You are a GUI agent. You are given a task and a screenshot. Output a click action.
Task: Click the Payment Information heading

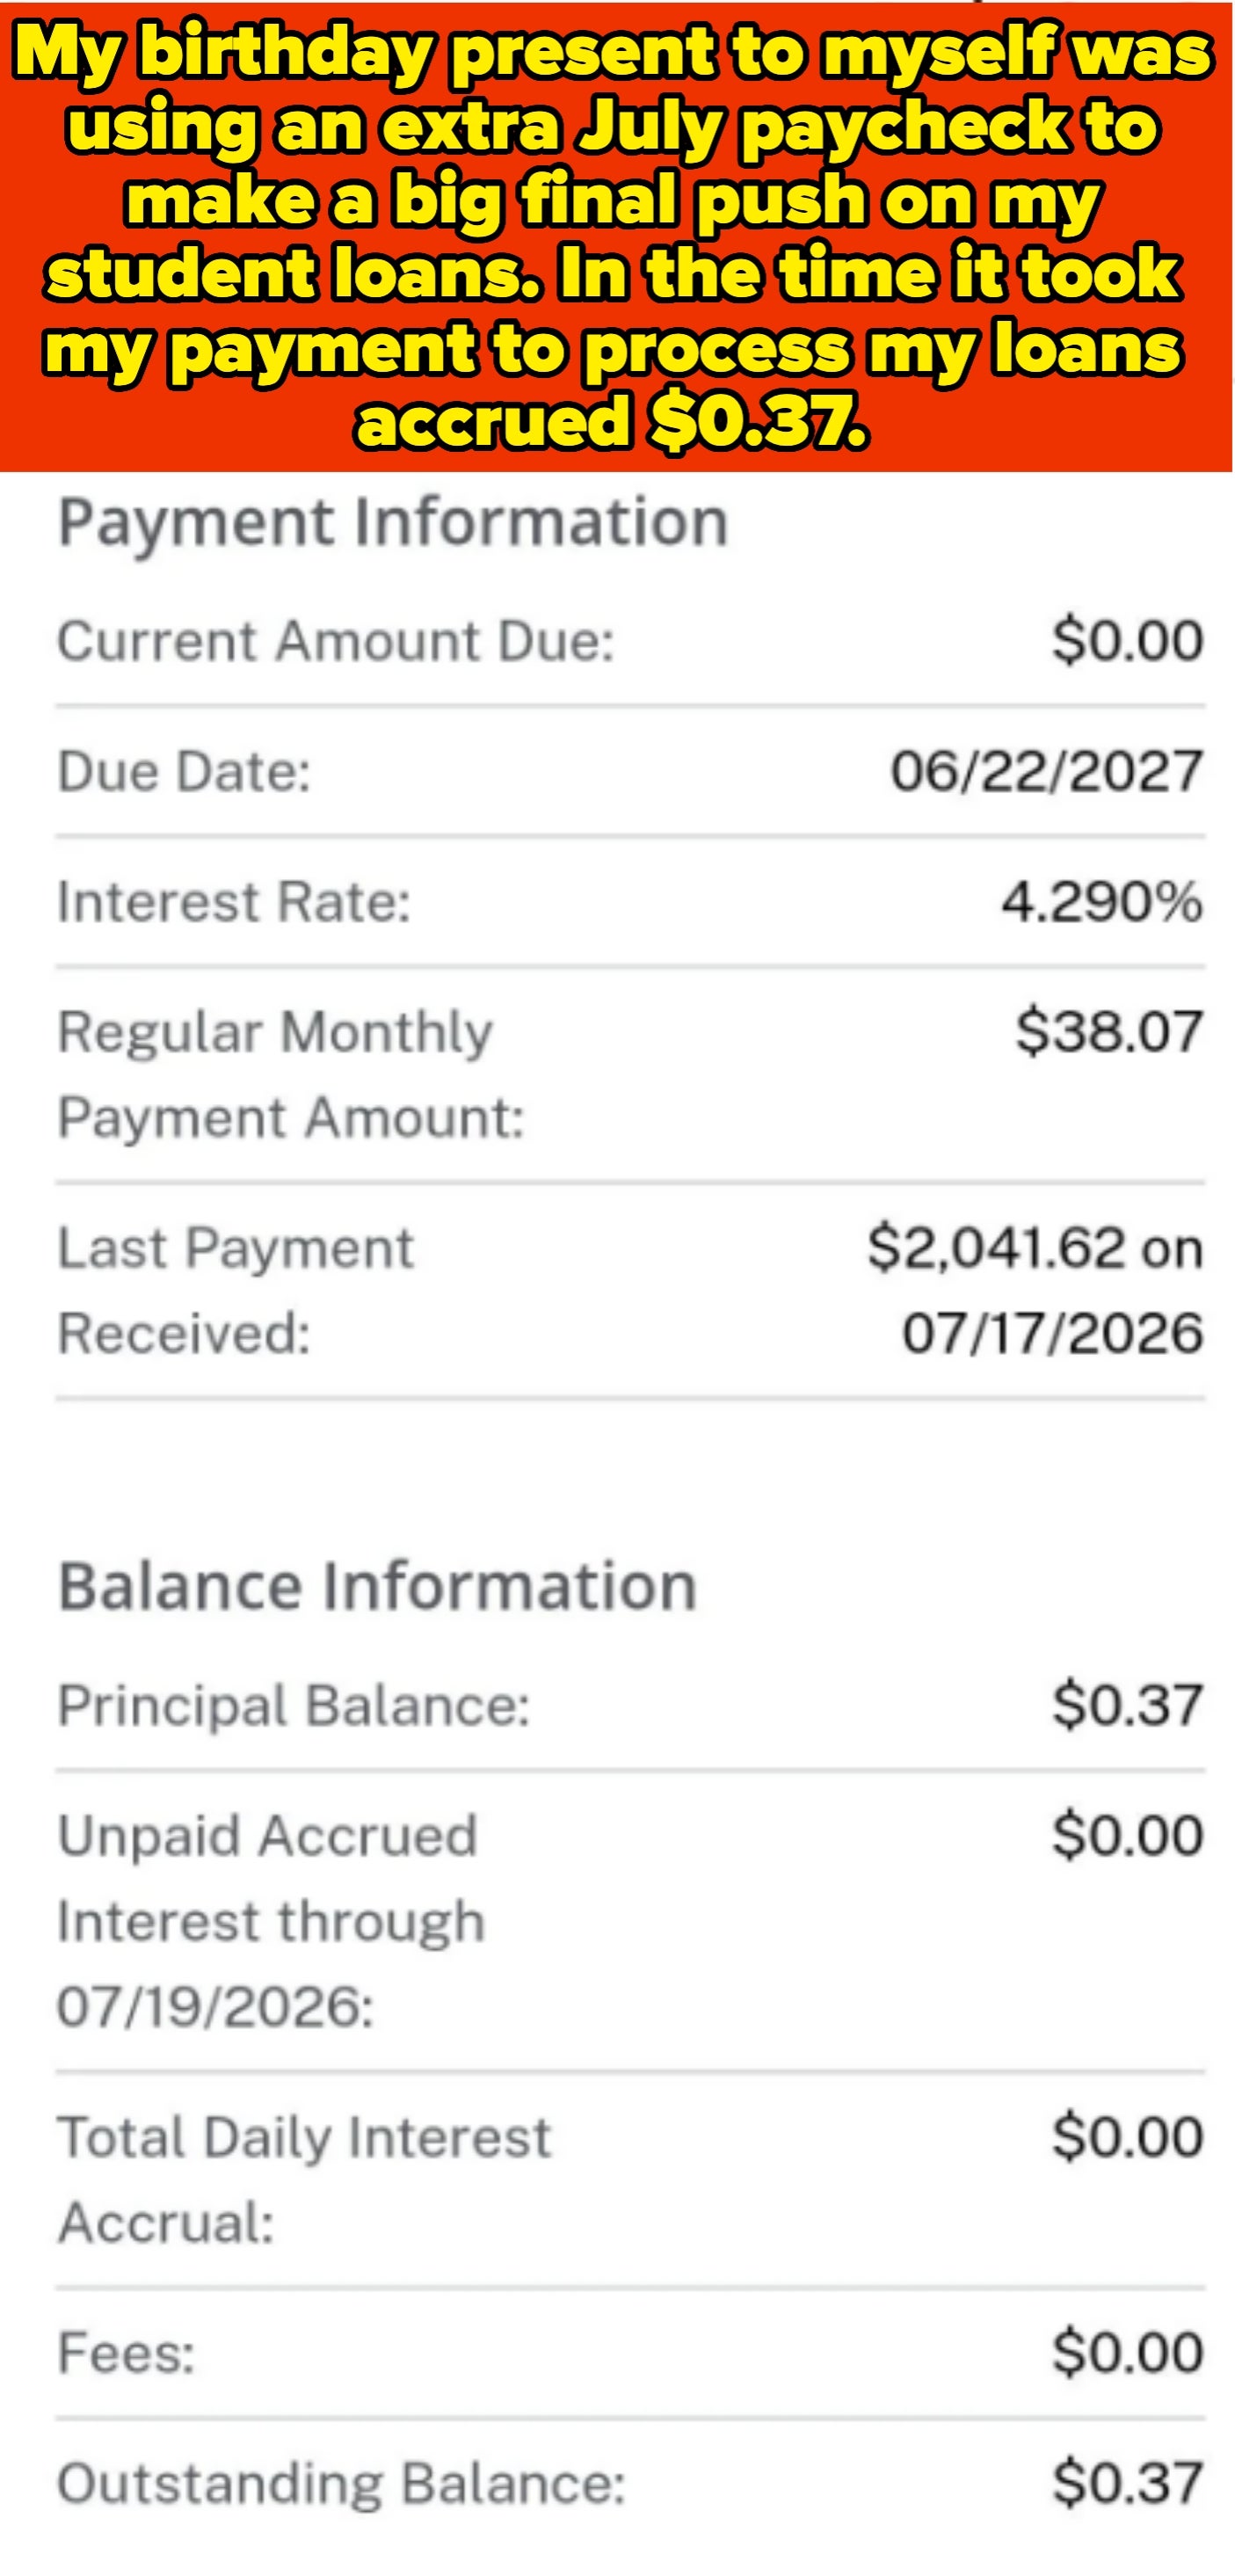tap(393, 523)
